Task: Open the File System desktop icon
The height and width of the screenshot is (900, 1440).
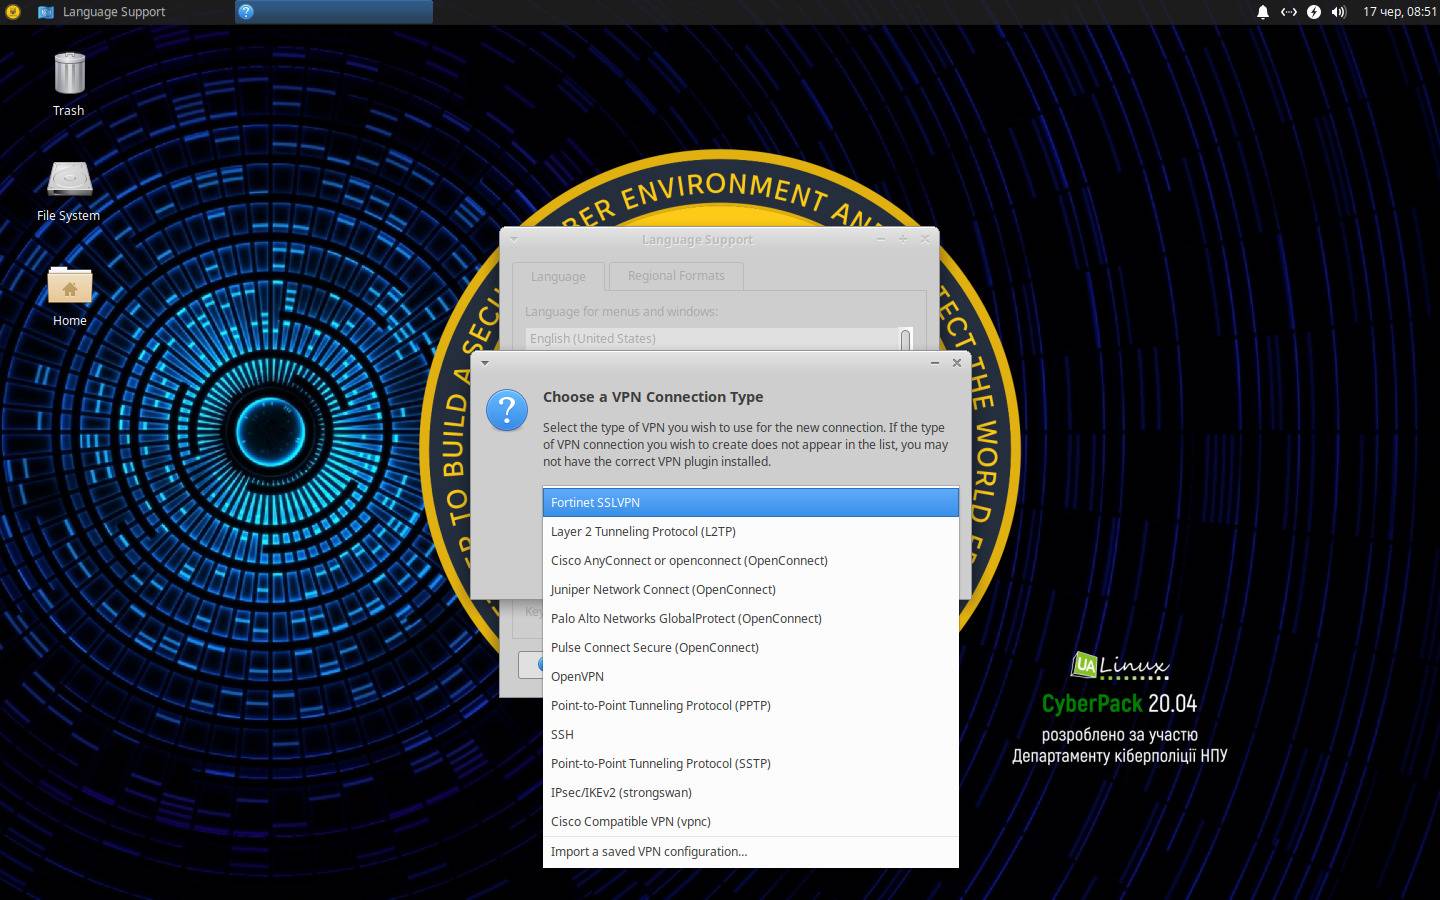Action: 69,191
